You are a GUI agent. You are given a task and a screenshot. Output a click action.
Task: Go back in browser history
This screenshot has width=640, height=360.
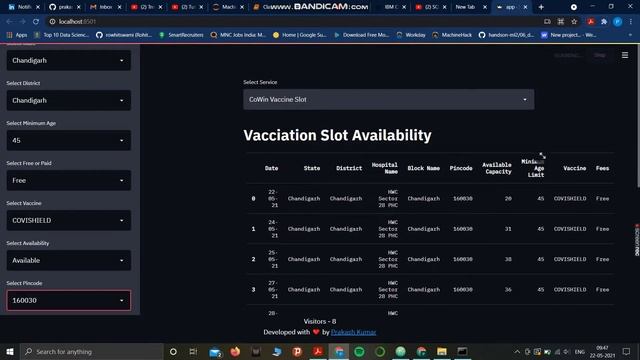click(9, 22)
